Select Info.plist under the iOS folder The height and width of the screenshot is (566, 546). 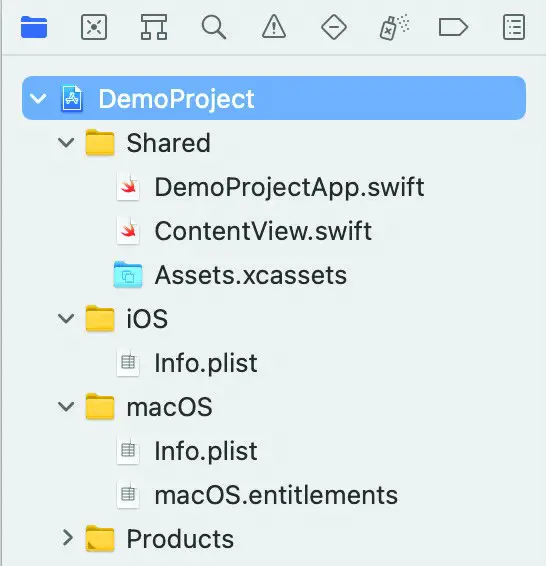[187, 363]
